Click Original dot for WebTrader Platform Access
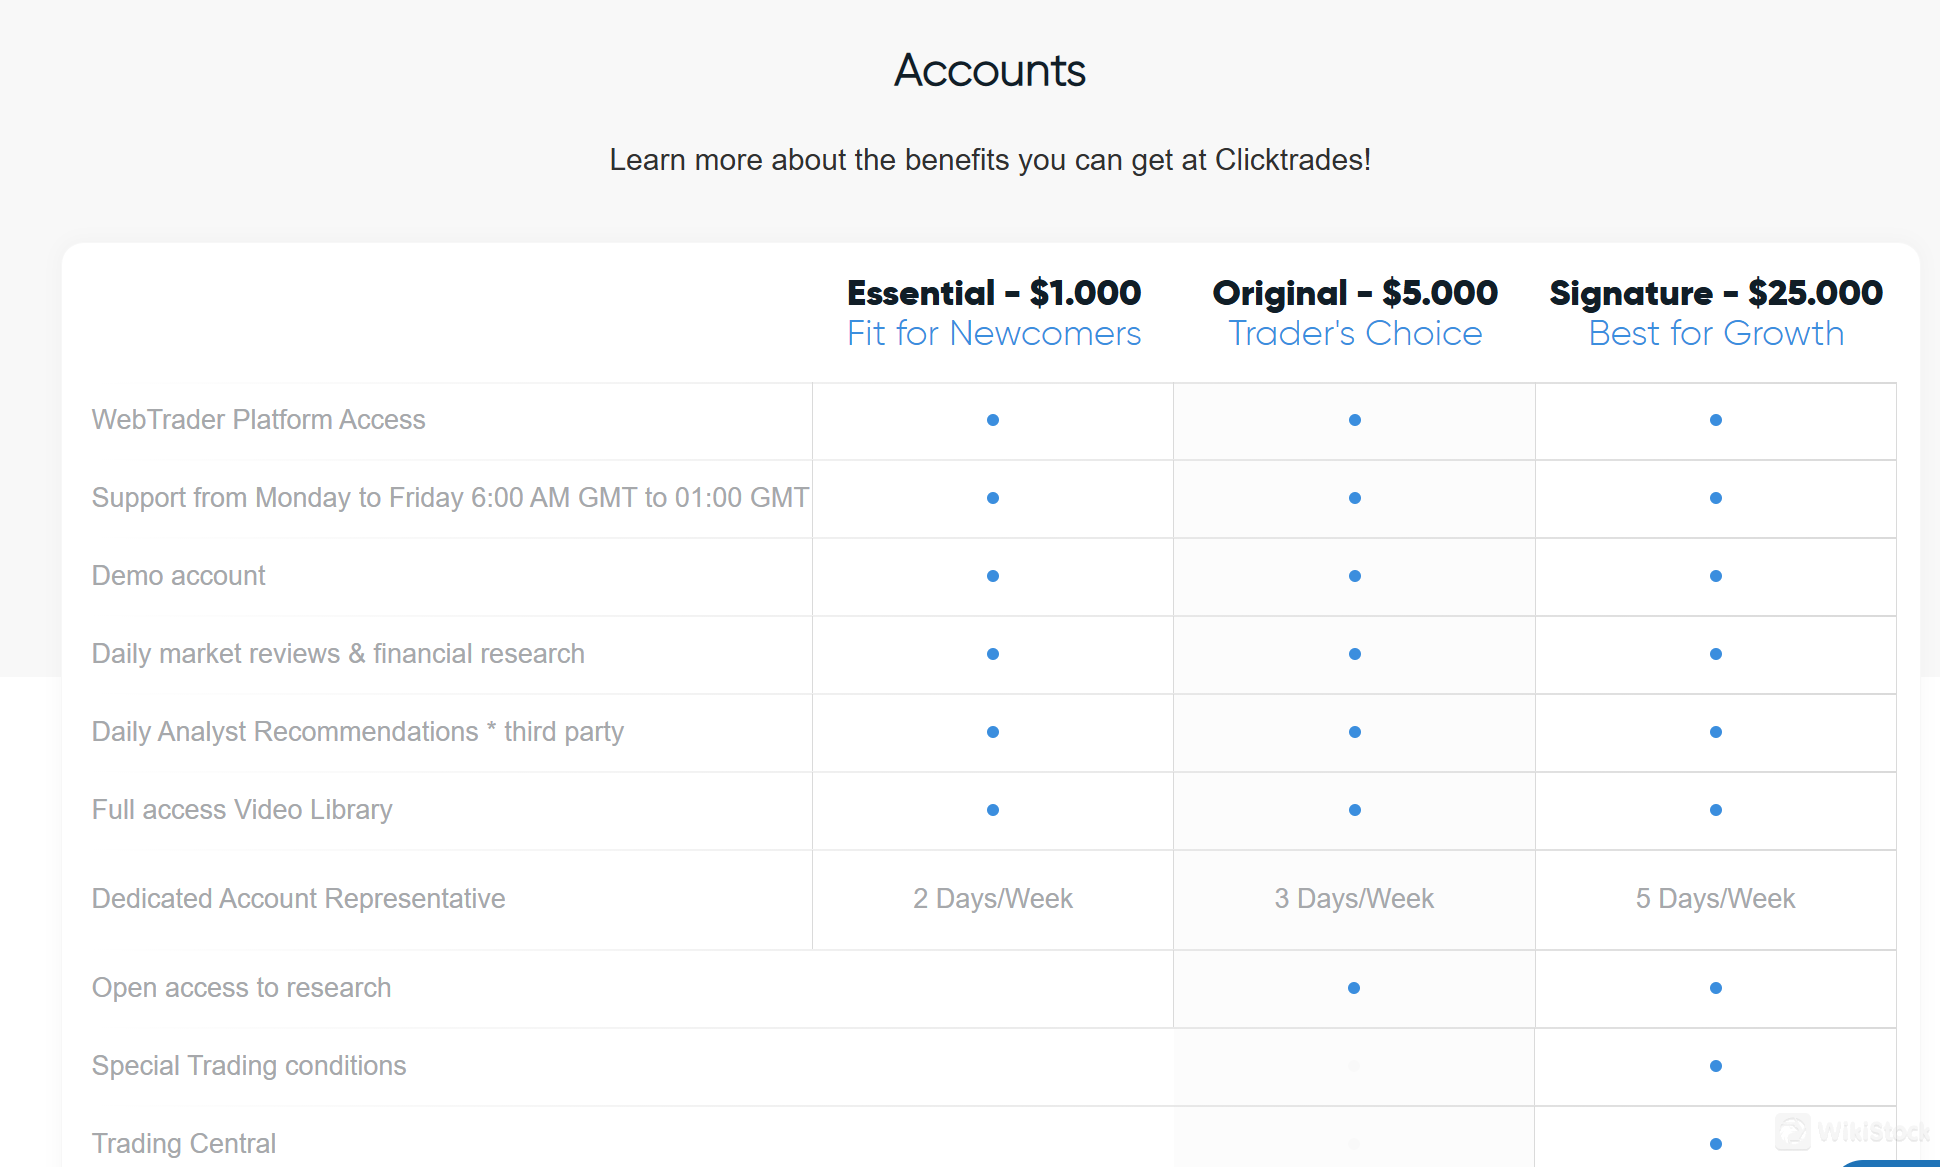 tap(1355, 420)
